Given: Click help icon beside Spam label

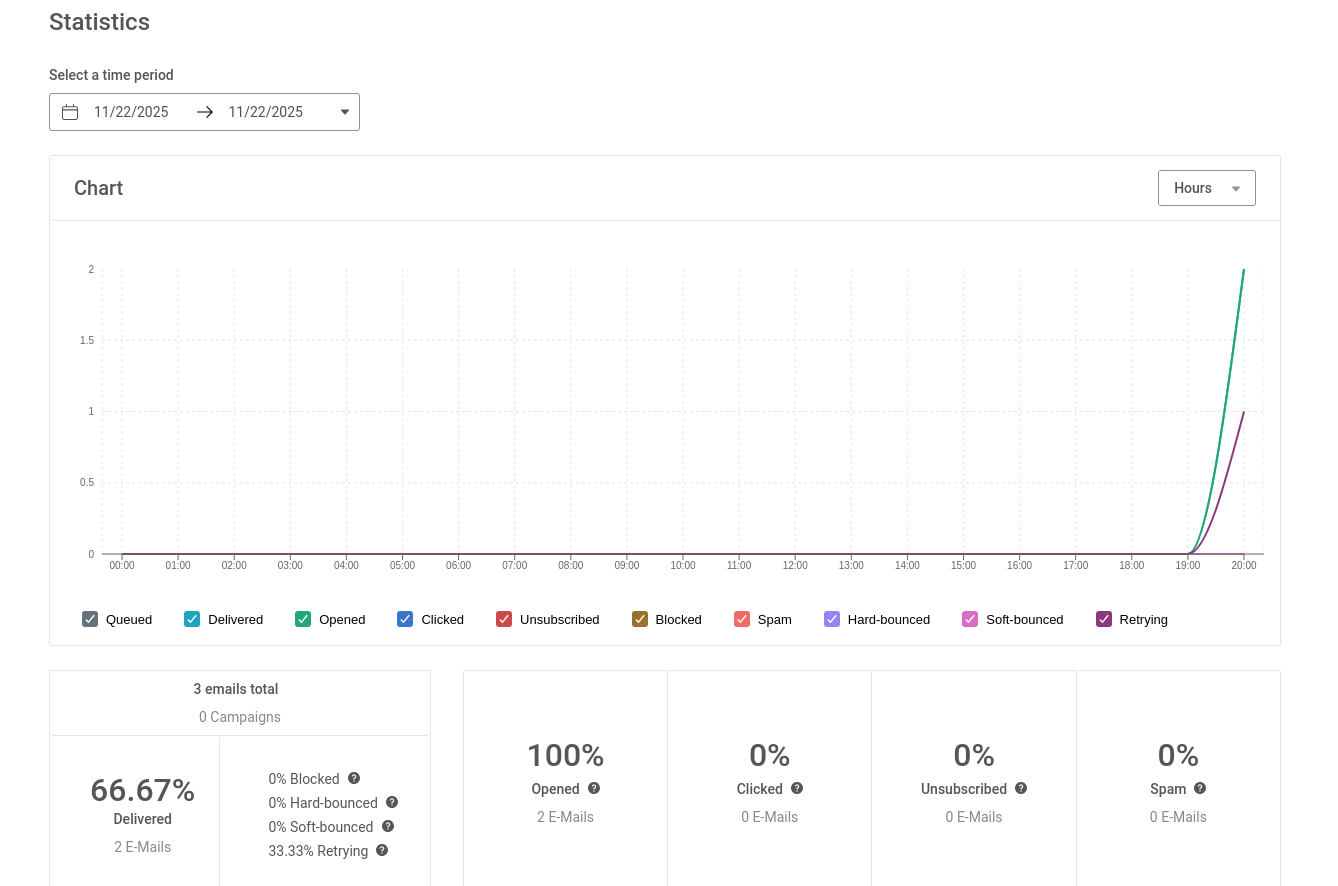Looking at the screenshot, I should 1200,788.
